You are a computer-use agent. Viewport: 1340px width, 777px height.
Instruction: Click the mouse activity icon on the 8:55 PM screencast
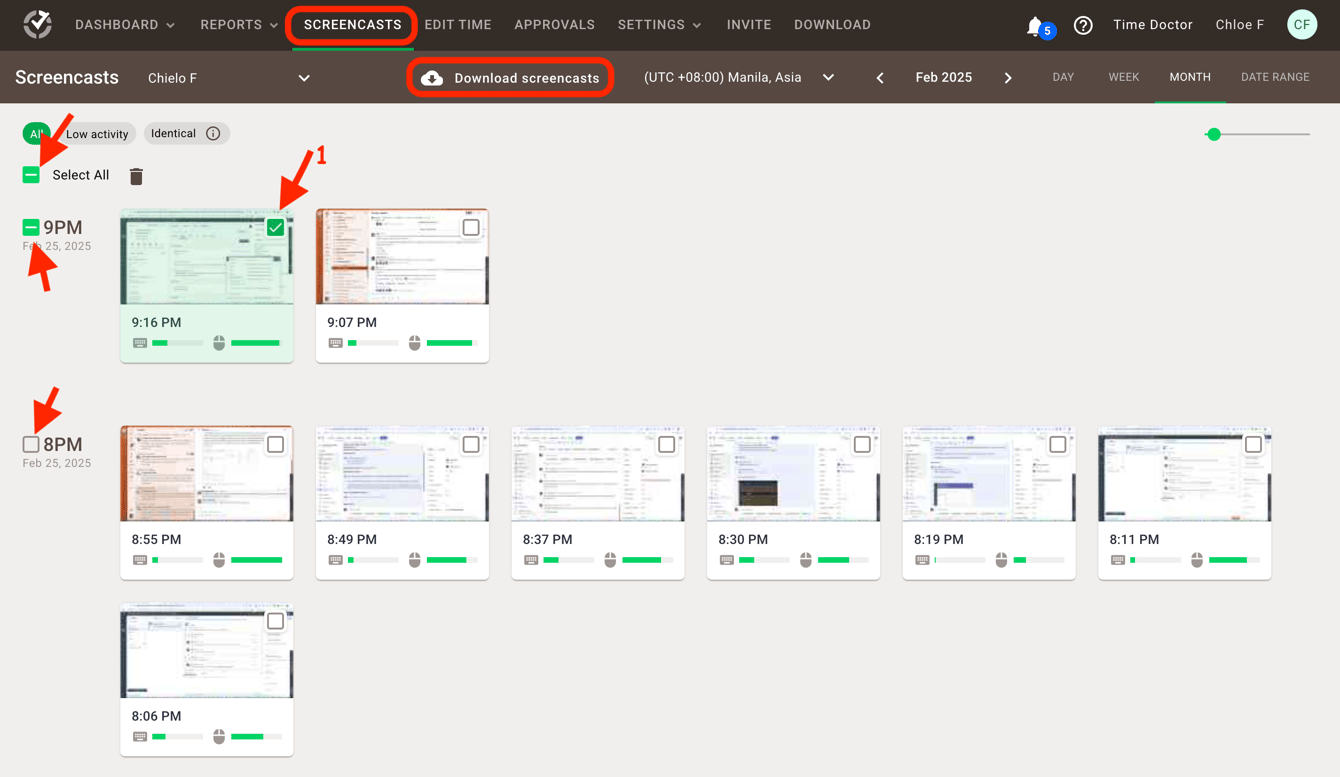pyautogui.click(x=219, y=559)
